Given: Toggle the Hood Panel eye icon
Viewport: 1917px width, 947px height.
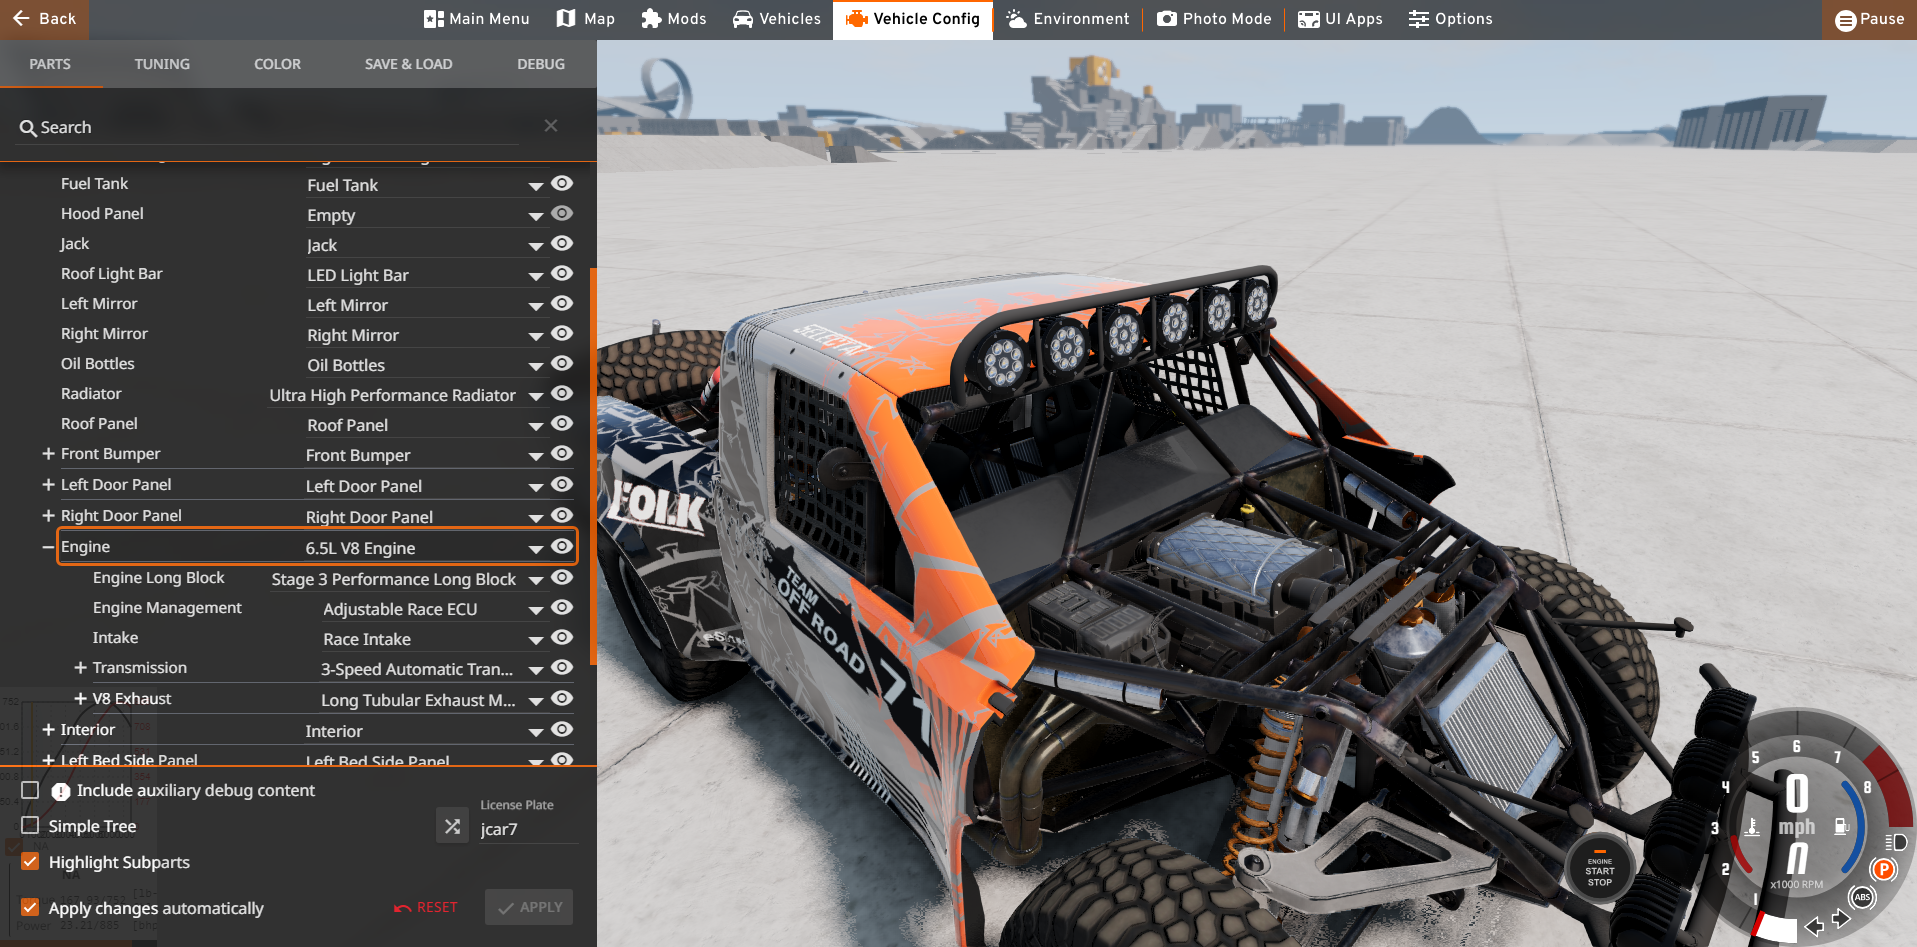Looking at the screenshot, I should (x=562, y=213).
